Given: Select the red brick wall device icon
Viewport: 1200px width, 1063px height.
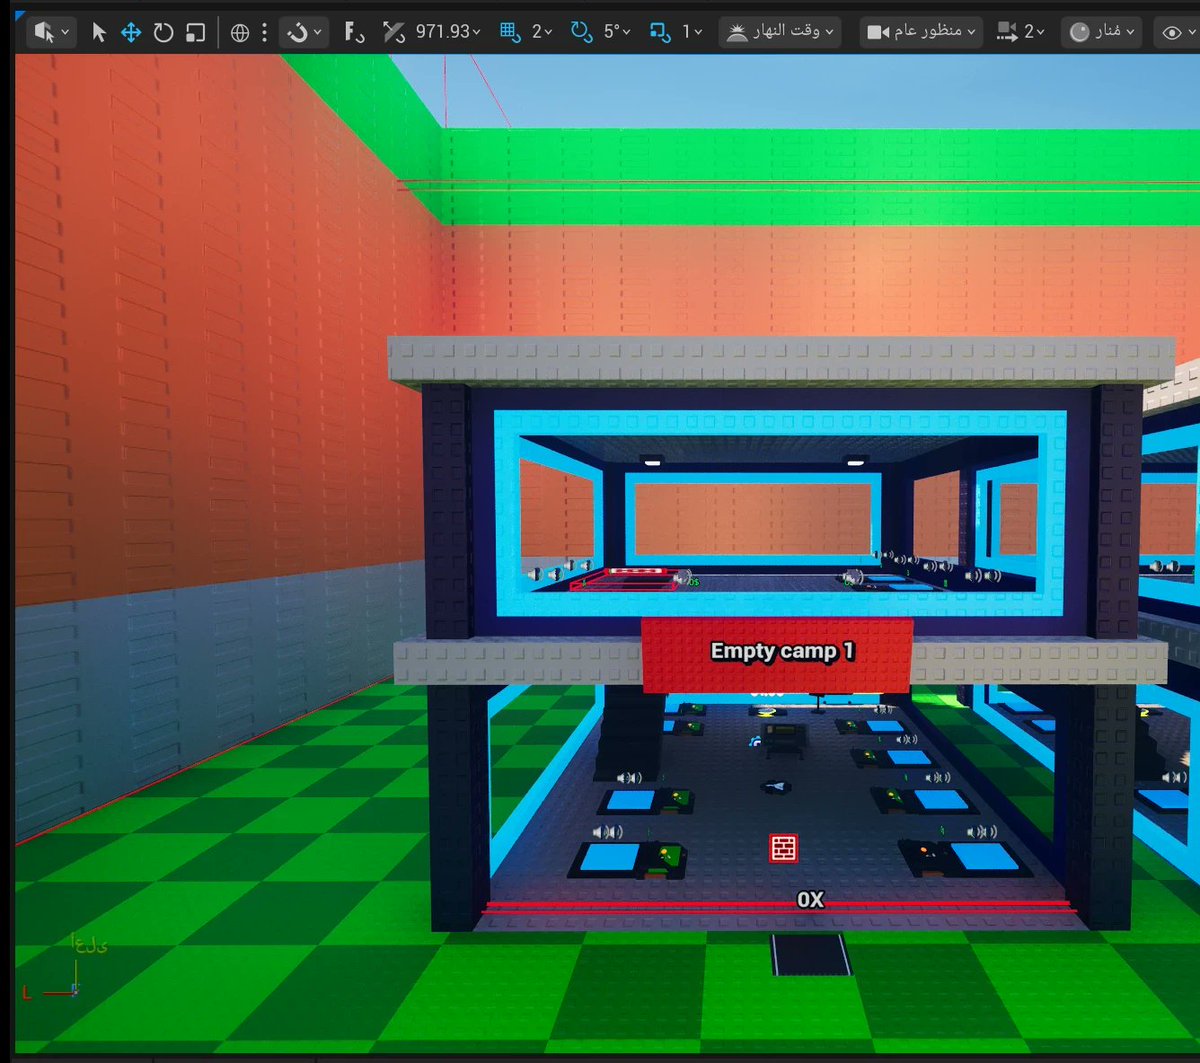Looking at the screenshot, I should click(783, 848).
